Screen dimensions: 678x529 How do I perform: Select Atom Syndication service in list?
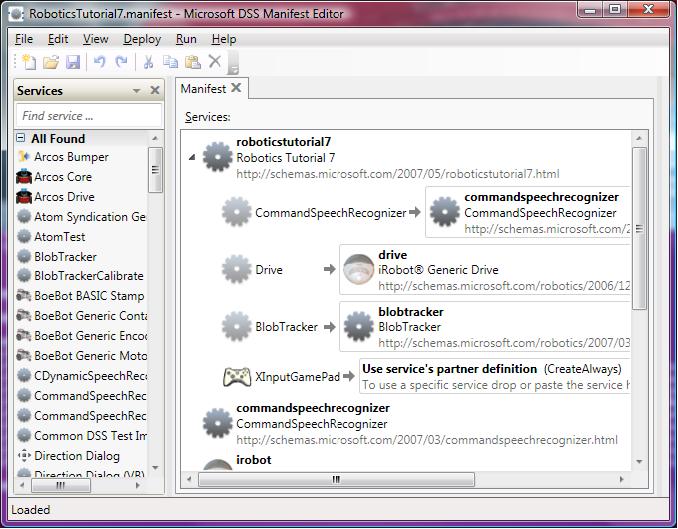pos(81,216)
